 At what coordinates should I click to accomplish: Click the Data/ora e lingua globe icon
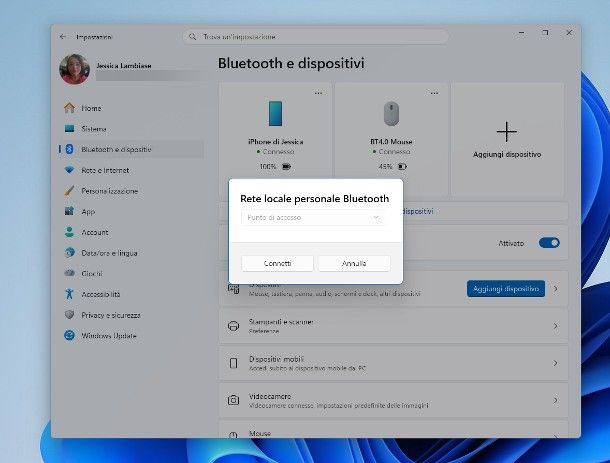click(x=70, y=253)
